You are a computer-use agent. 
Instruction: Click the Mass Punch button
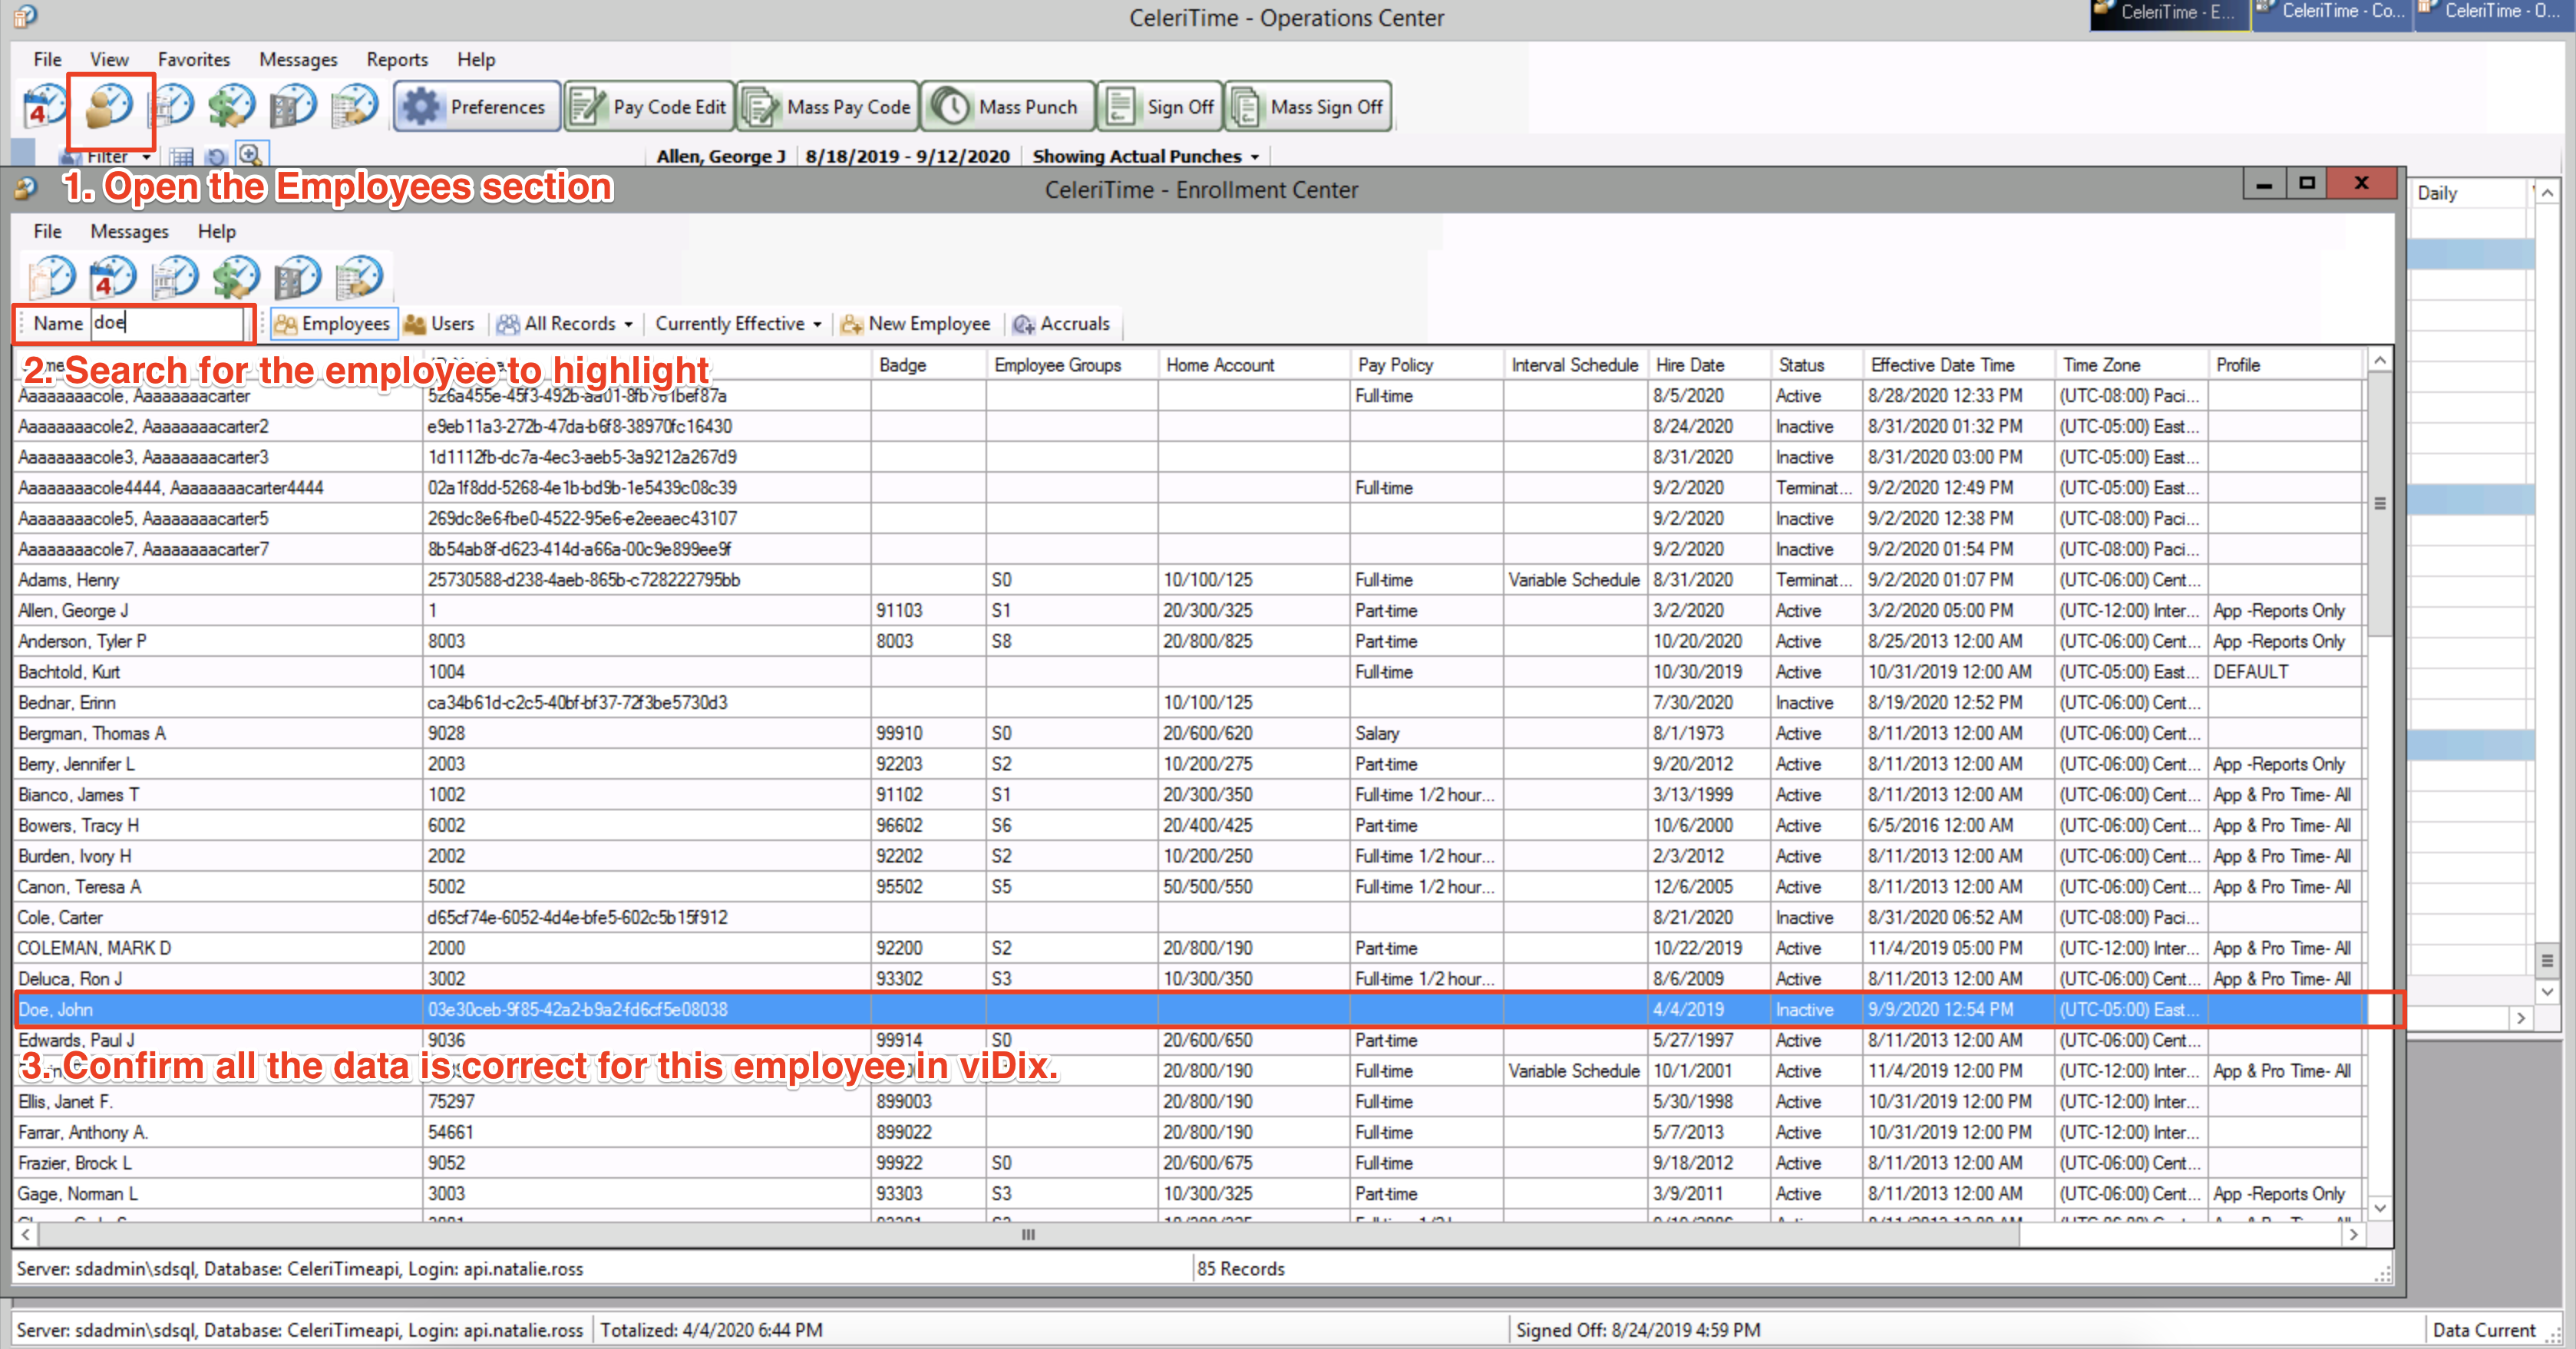[x=1007, y=106]
